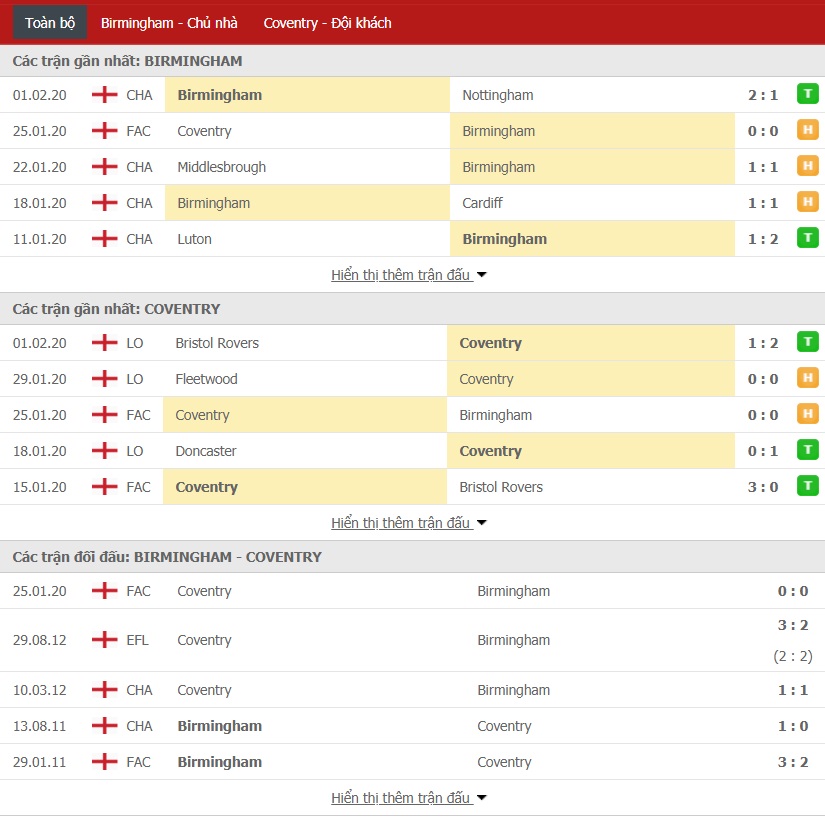
Task: Click green T badge in Coventry 3:0 row
Action: point(807,486)
